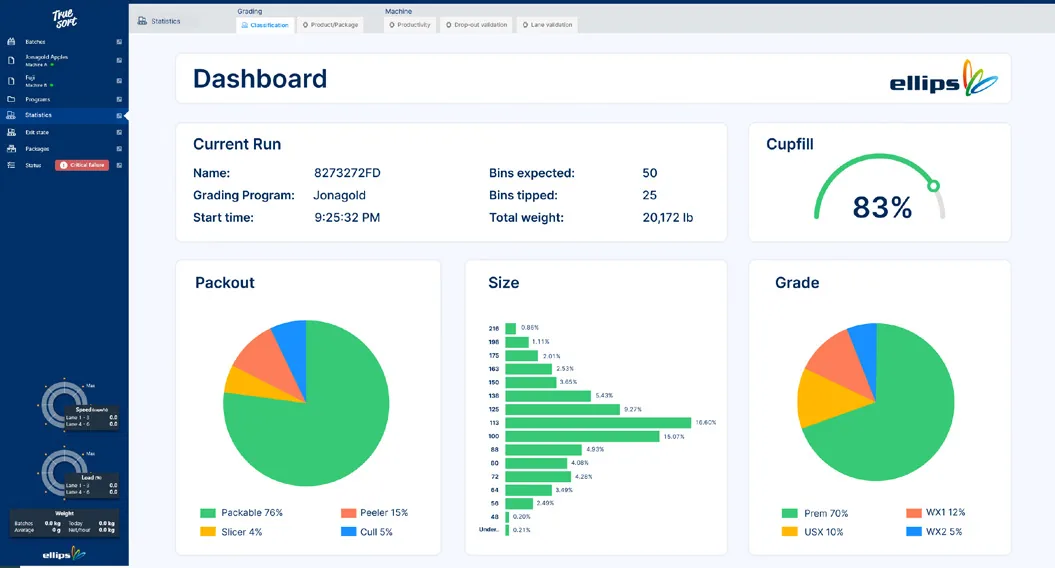The width and height of the screenshot is (1055, 568).
Task: Click the Critical failure status badge
Action: coord(82,165)
